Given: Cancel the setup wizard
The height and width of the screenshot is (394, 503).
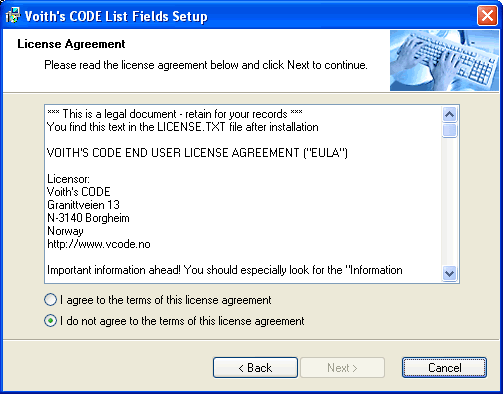Looking at the screenshot, I should click(x=444, y=368).
